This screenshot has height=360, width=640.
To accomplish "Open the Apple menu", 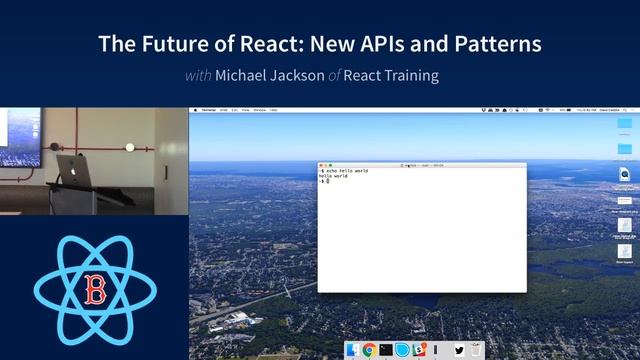I will [x=196, y=110].
